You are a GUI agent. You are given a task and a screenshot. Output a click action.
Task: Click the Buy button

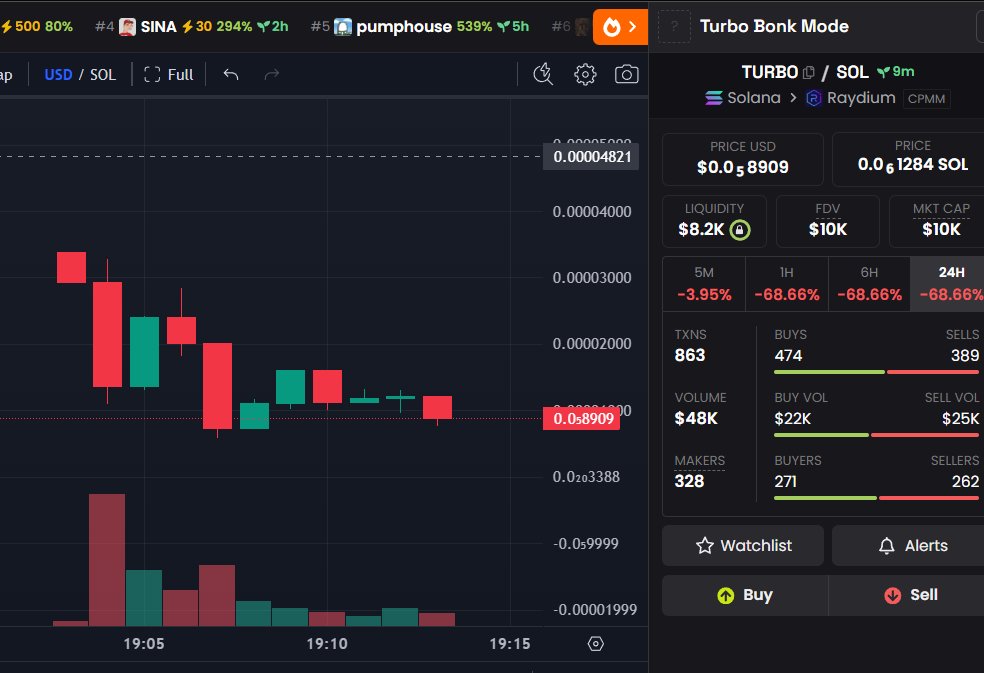coord(745,595)
